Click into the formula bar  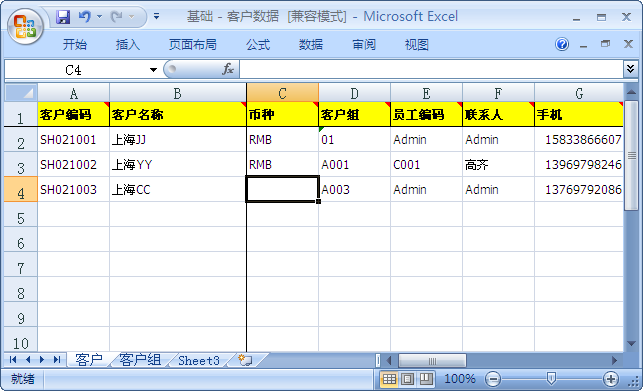(x=431, y=69)
